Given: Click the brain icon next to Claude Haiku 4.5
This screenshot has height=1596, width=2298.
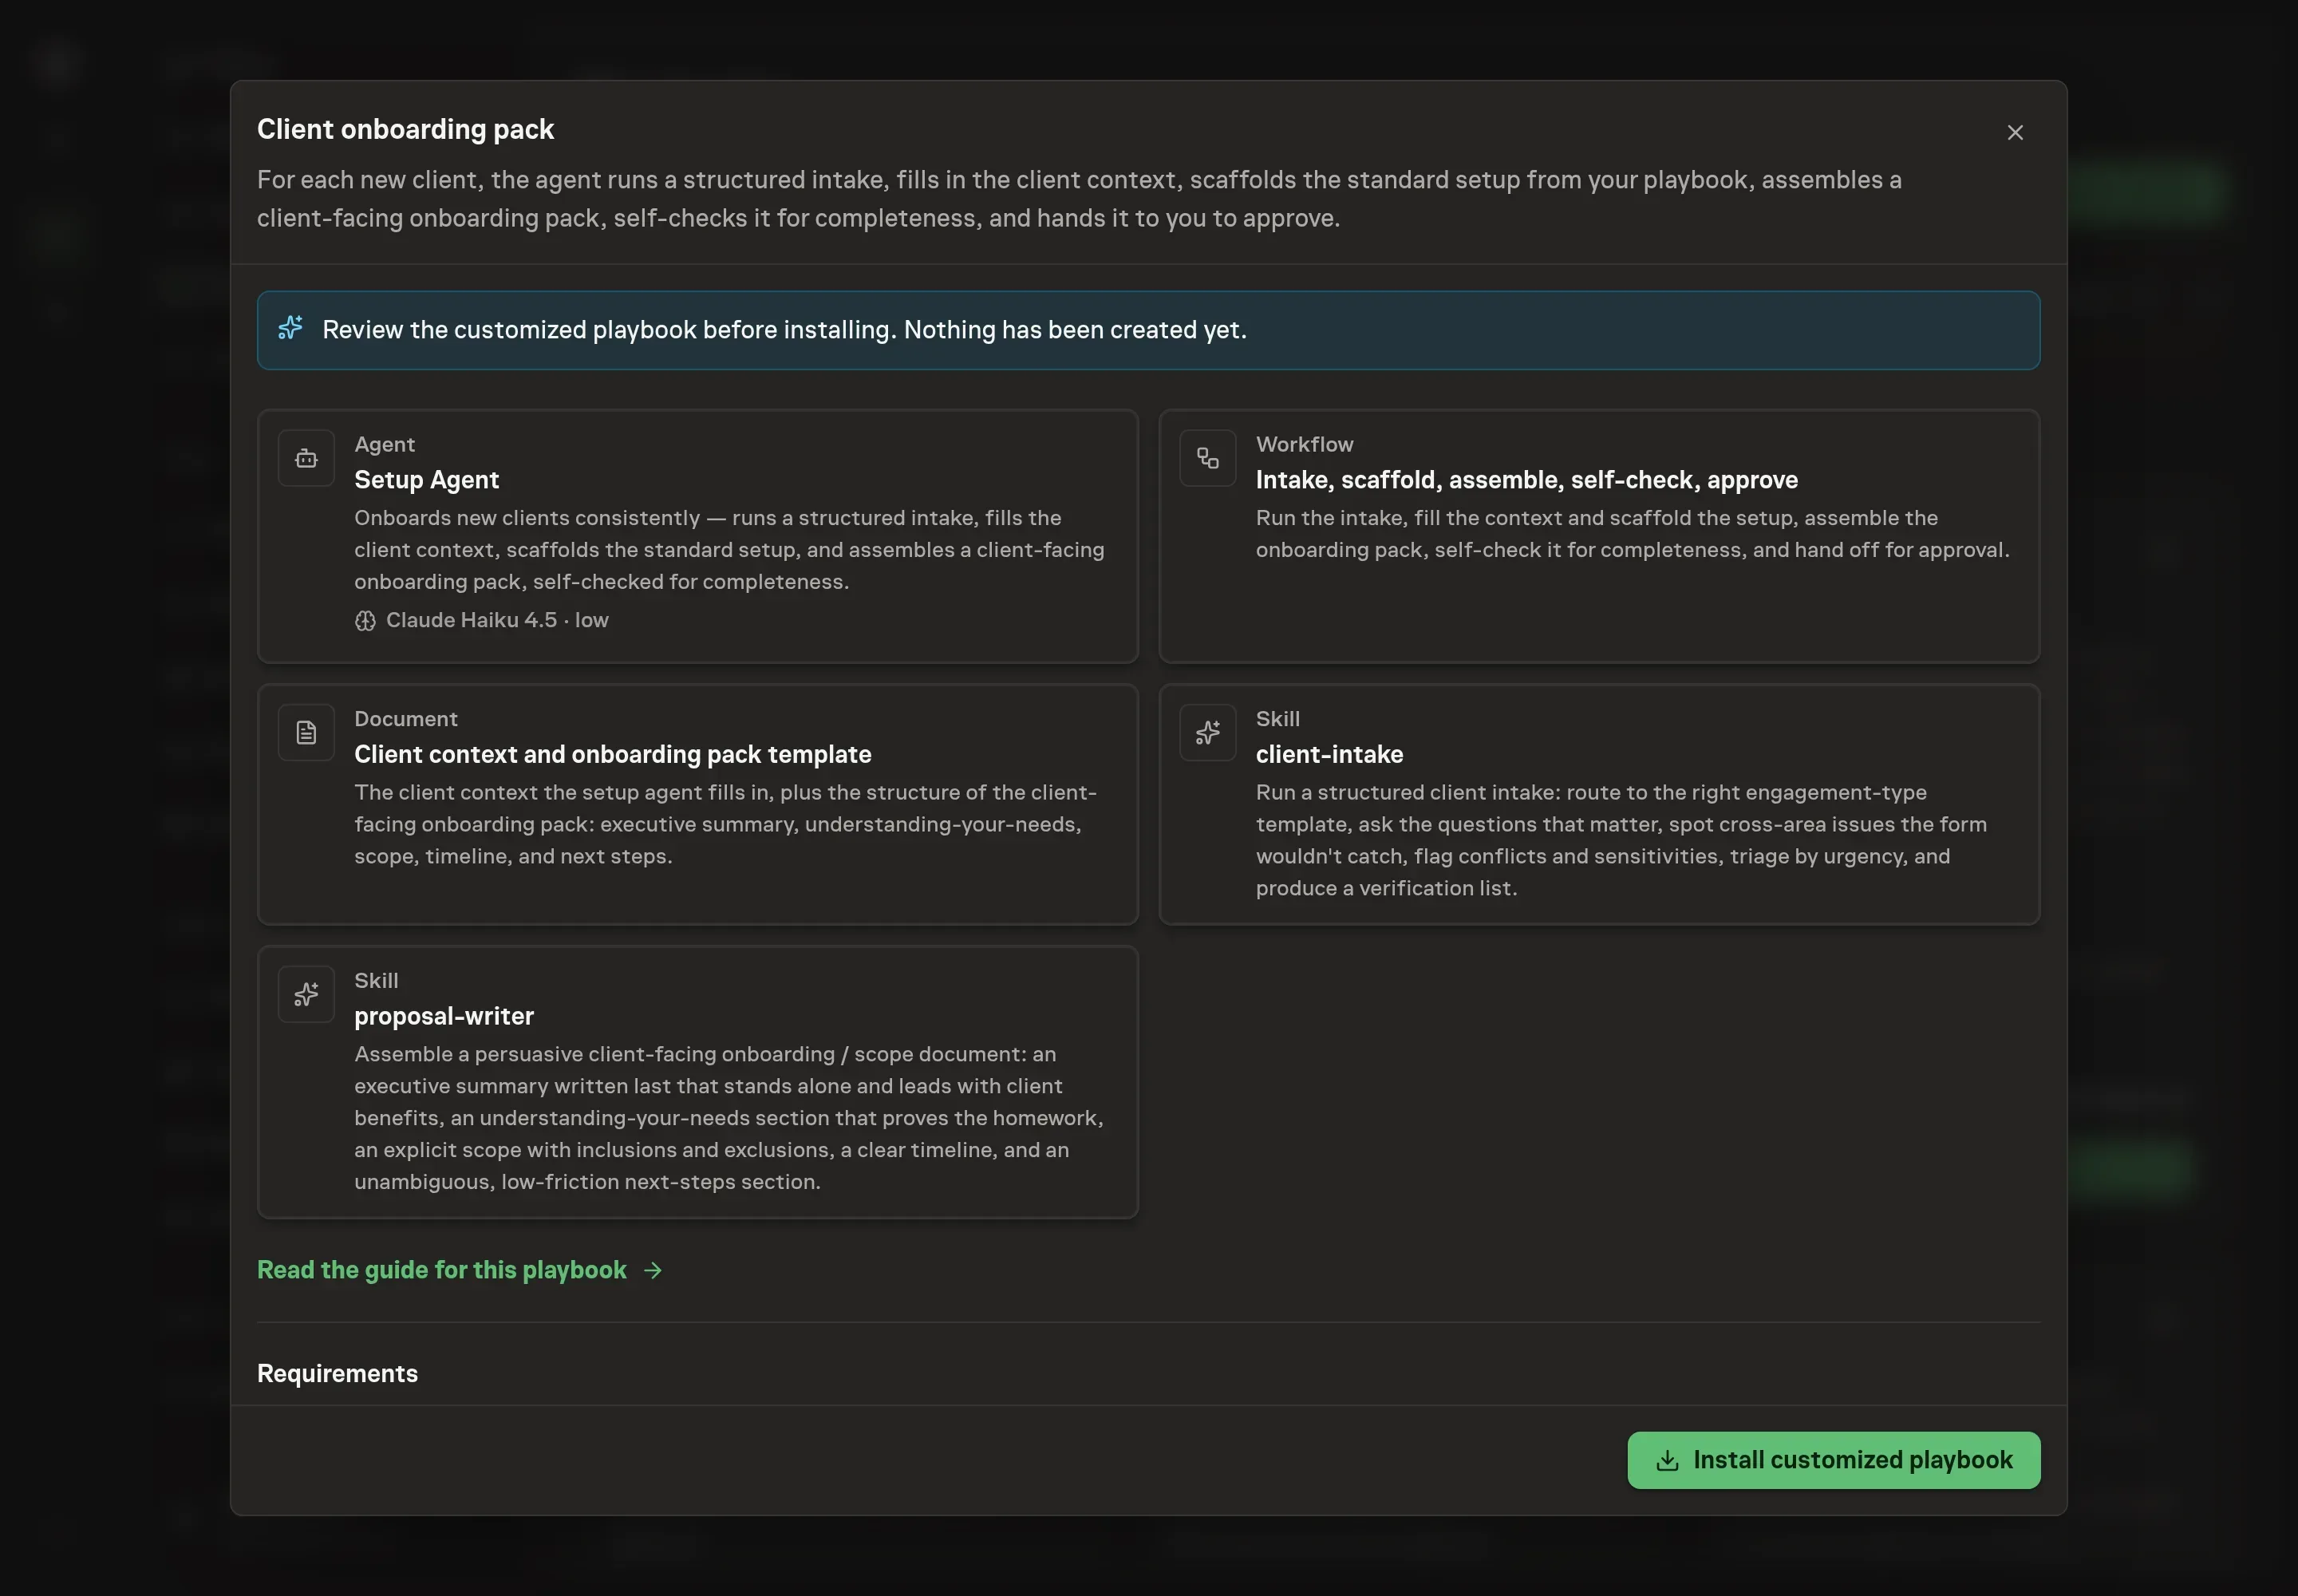Looking at the screenshot, I should pyautogui.click(x=365, y=621).
